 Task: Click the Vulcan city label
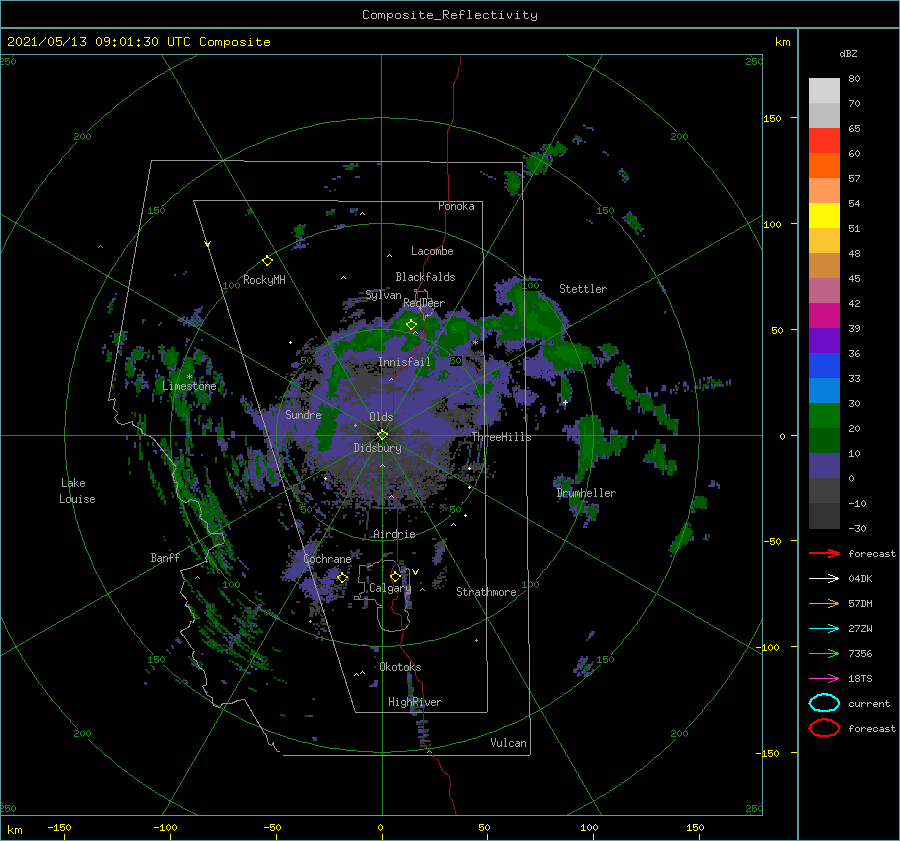pos(508,742)
